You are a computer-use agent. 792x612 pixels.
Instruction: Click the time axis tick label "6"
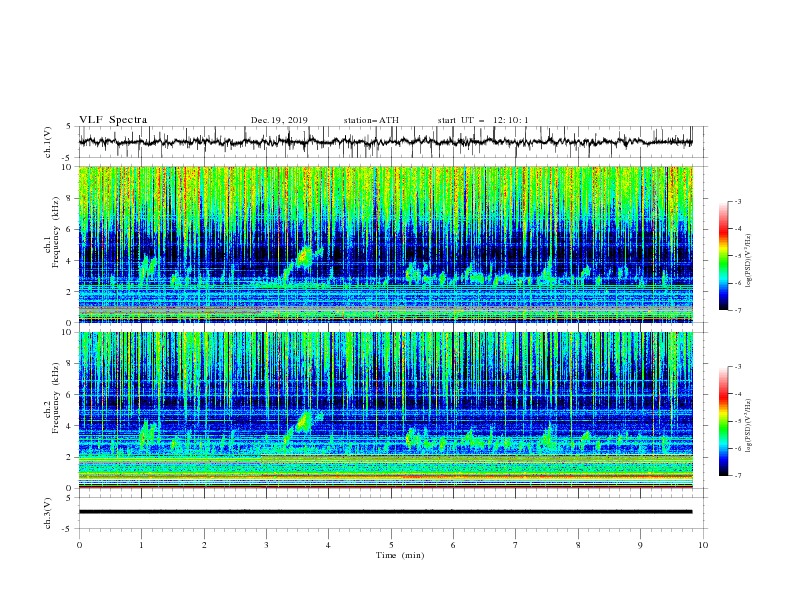[x=453, y=545]
